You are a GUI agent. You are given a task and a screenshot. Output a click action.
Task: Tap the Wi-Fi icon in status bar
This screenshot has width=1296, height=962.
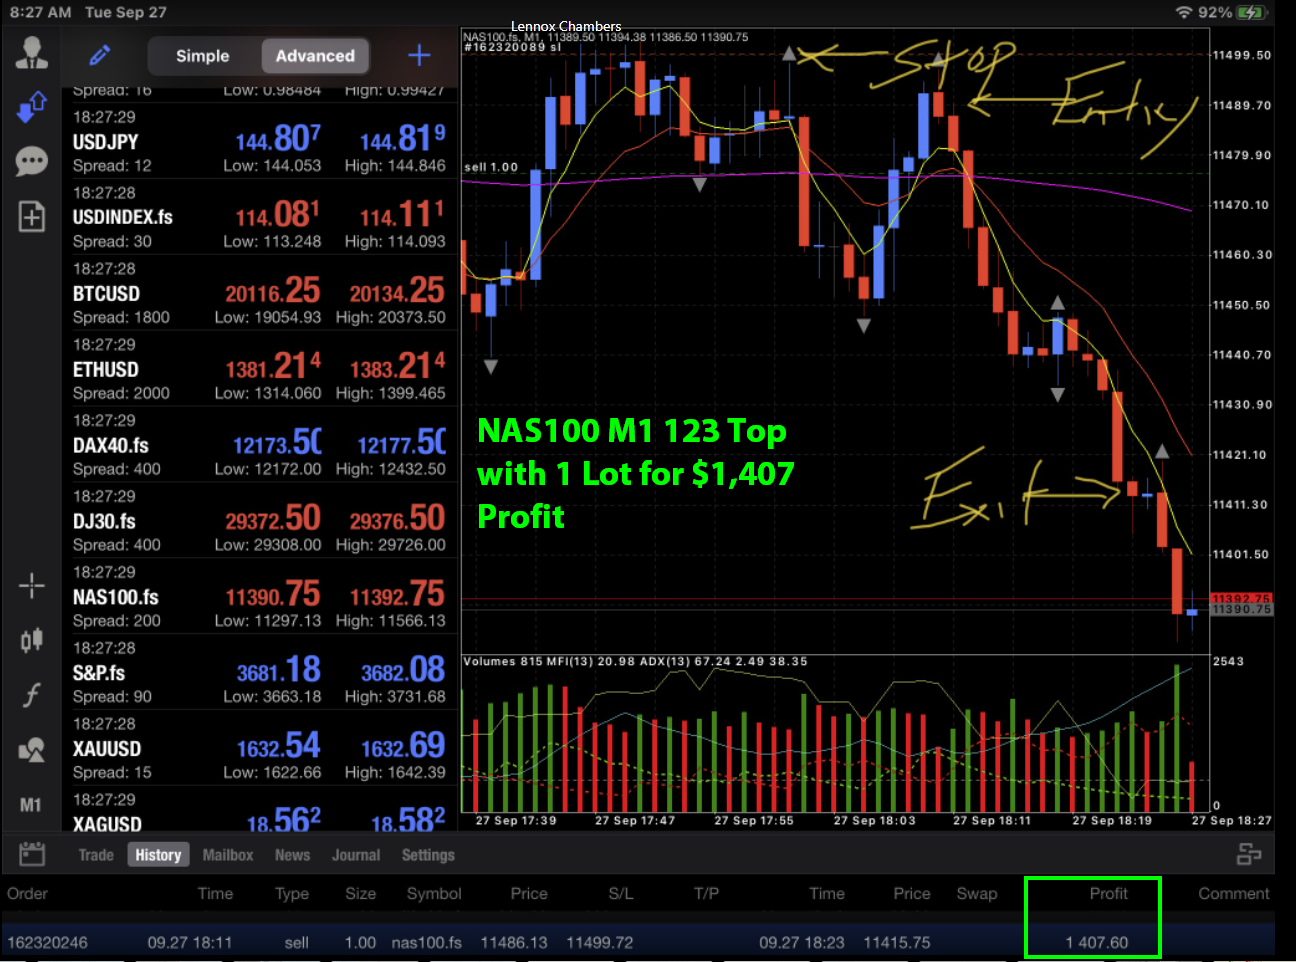tap(1184, 13)
